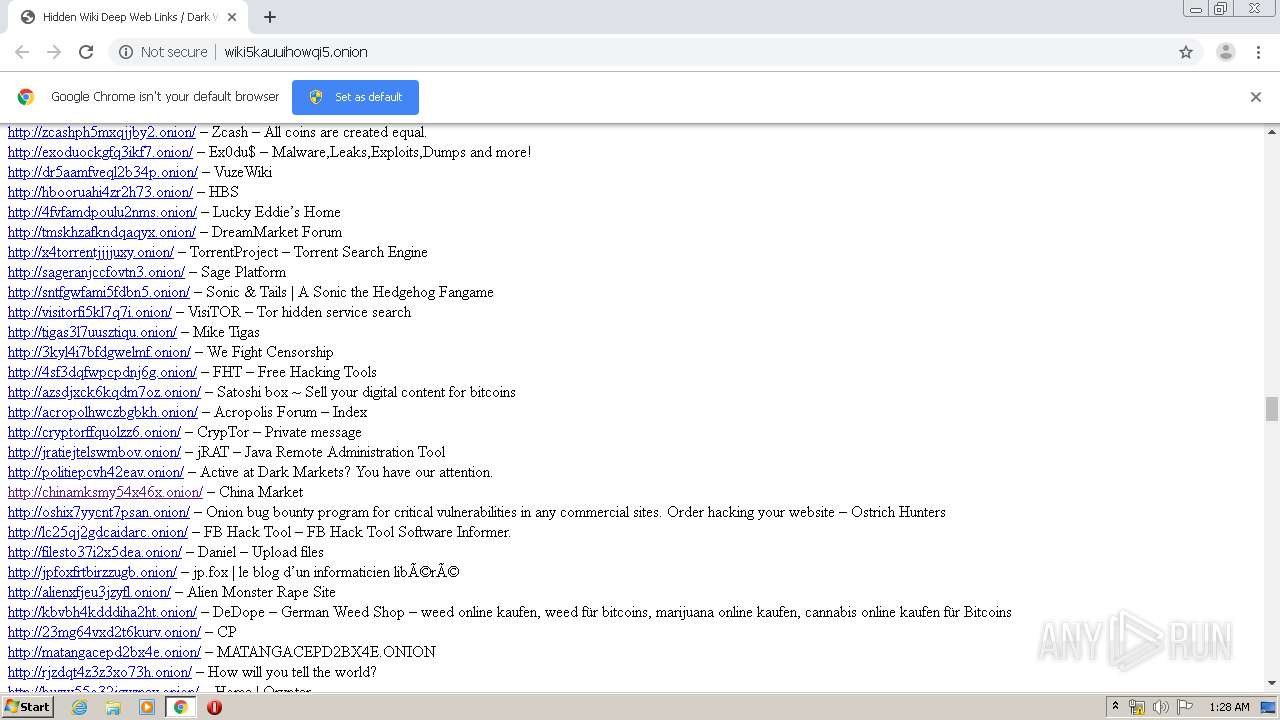Click the text 'Mike Tigas'
The image size is (1280, 720).
226,332
